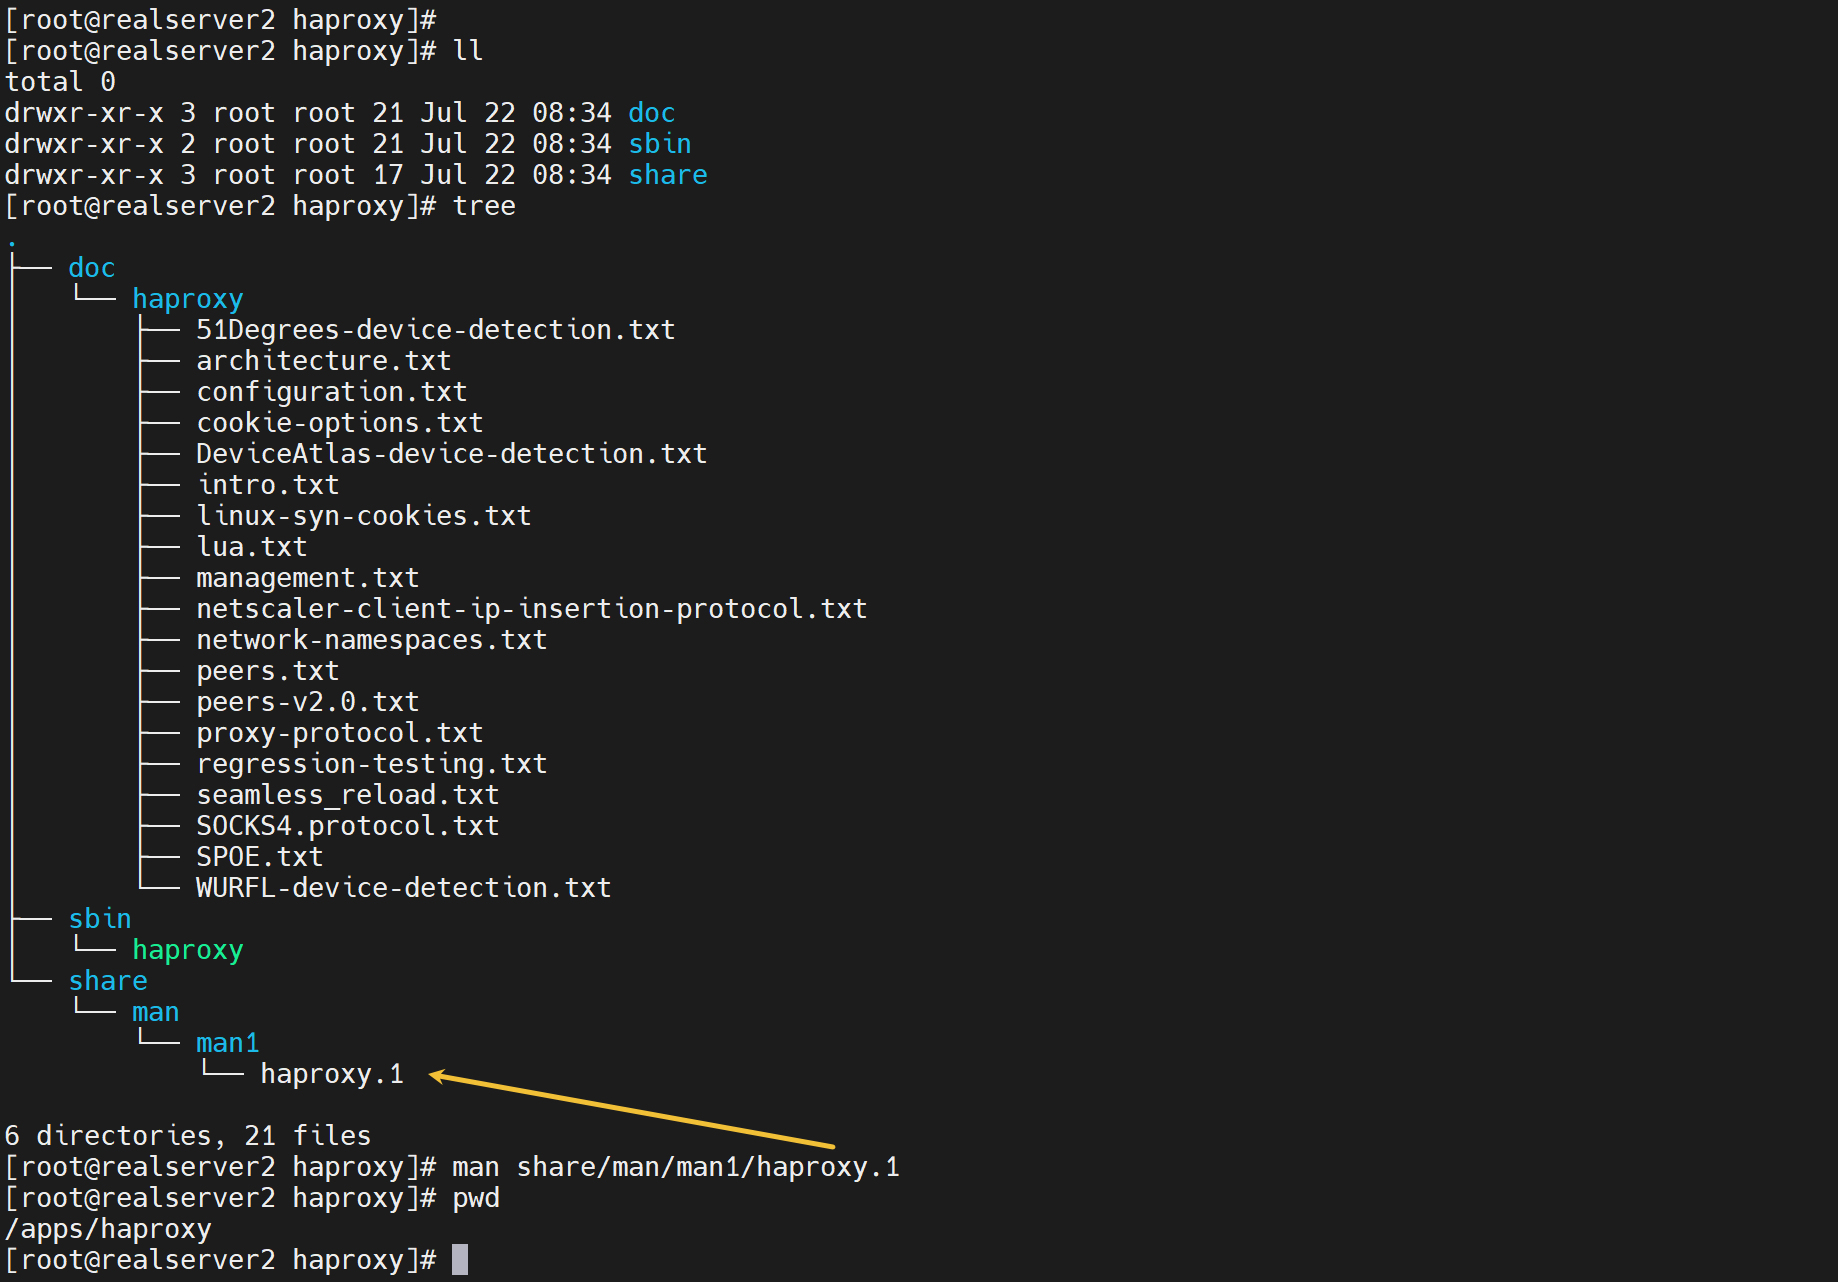Click the terminal cursor at the last prompt

click(460, 1260)
